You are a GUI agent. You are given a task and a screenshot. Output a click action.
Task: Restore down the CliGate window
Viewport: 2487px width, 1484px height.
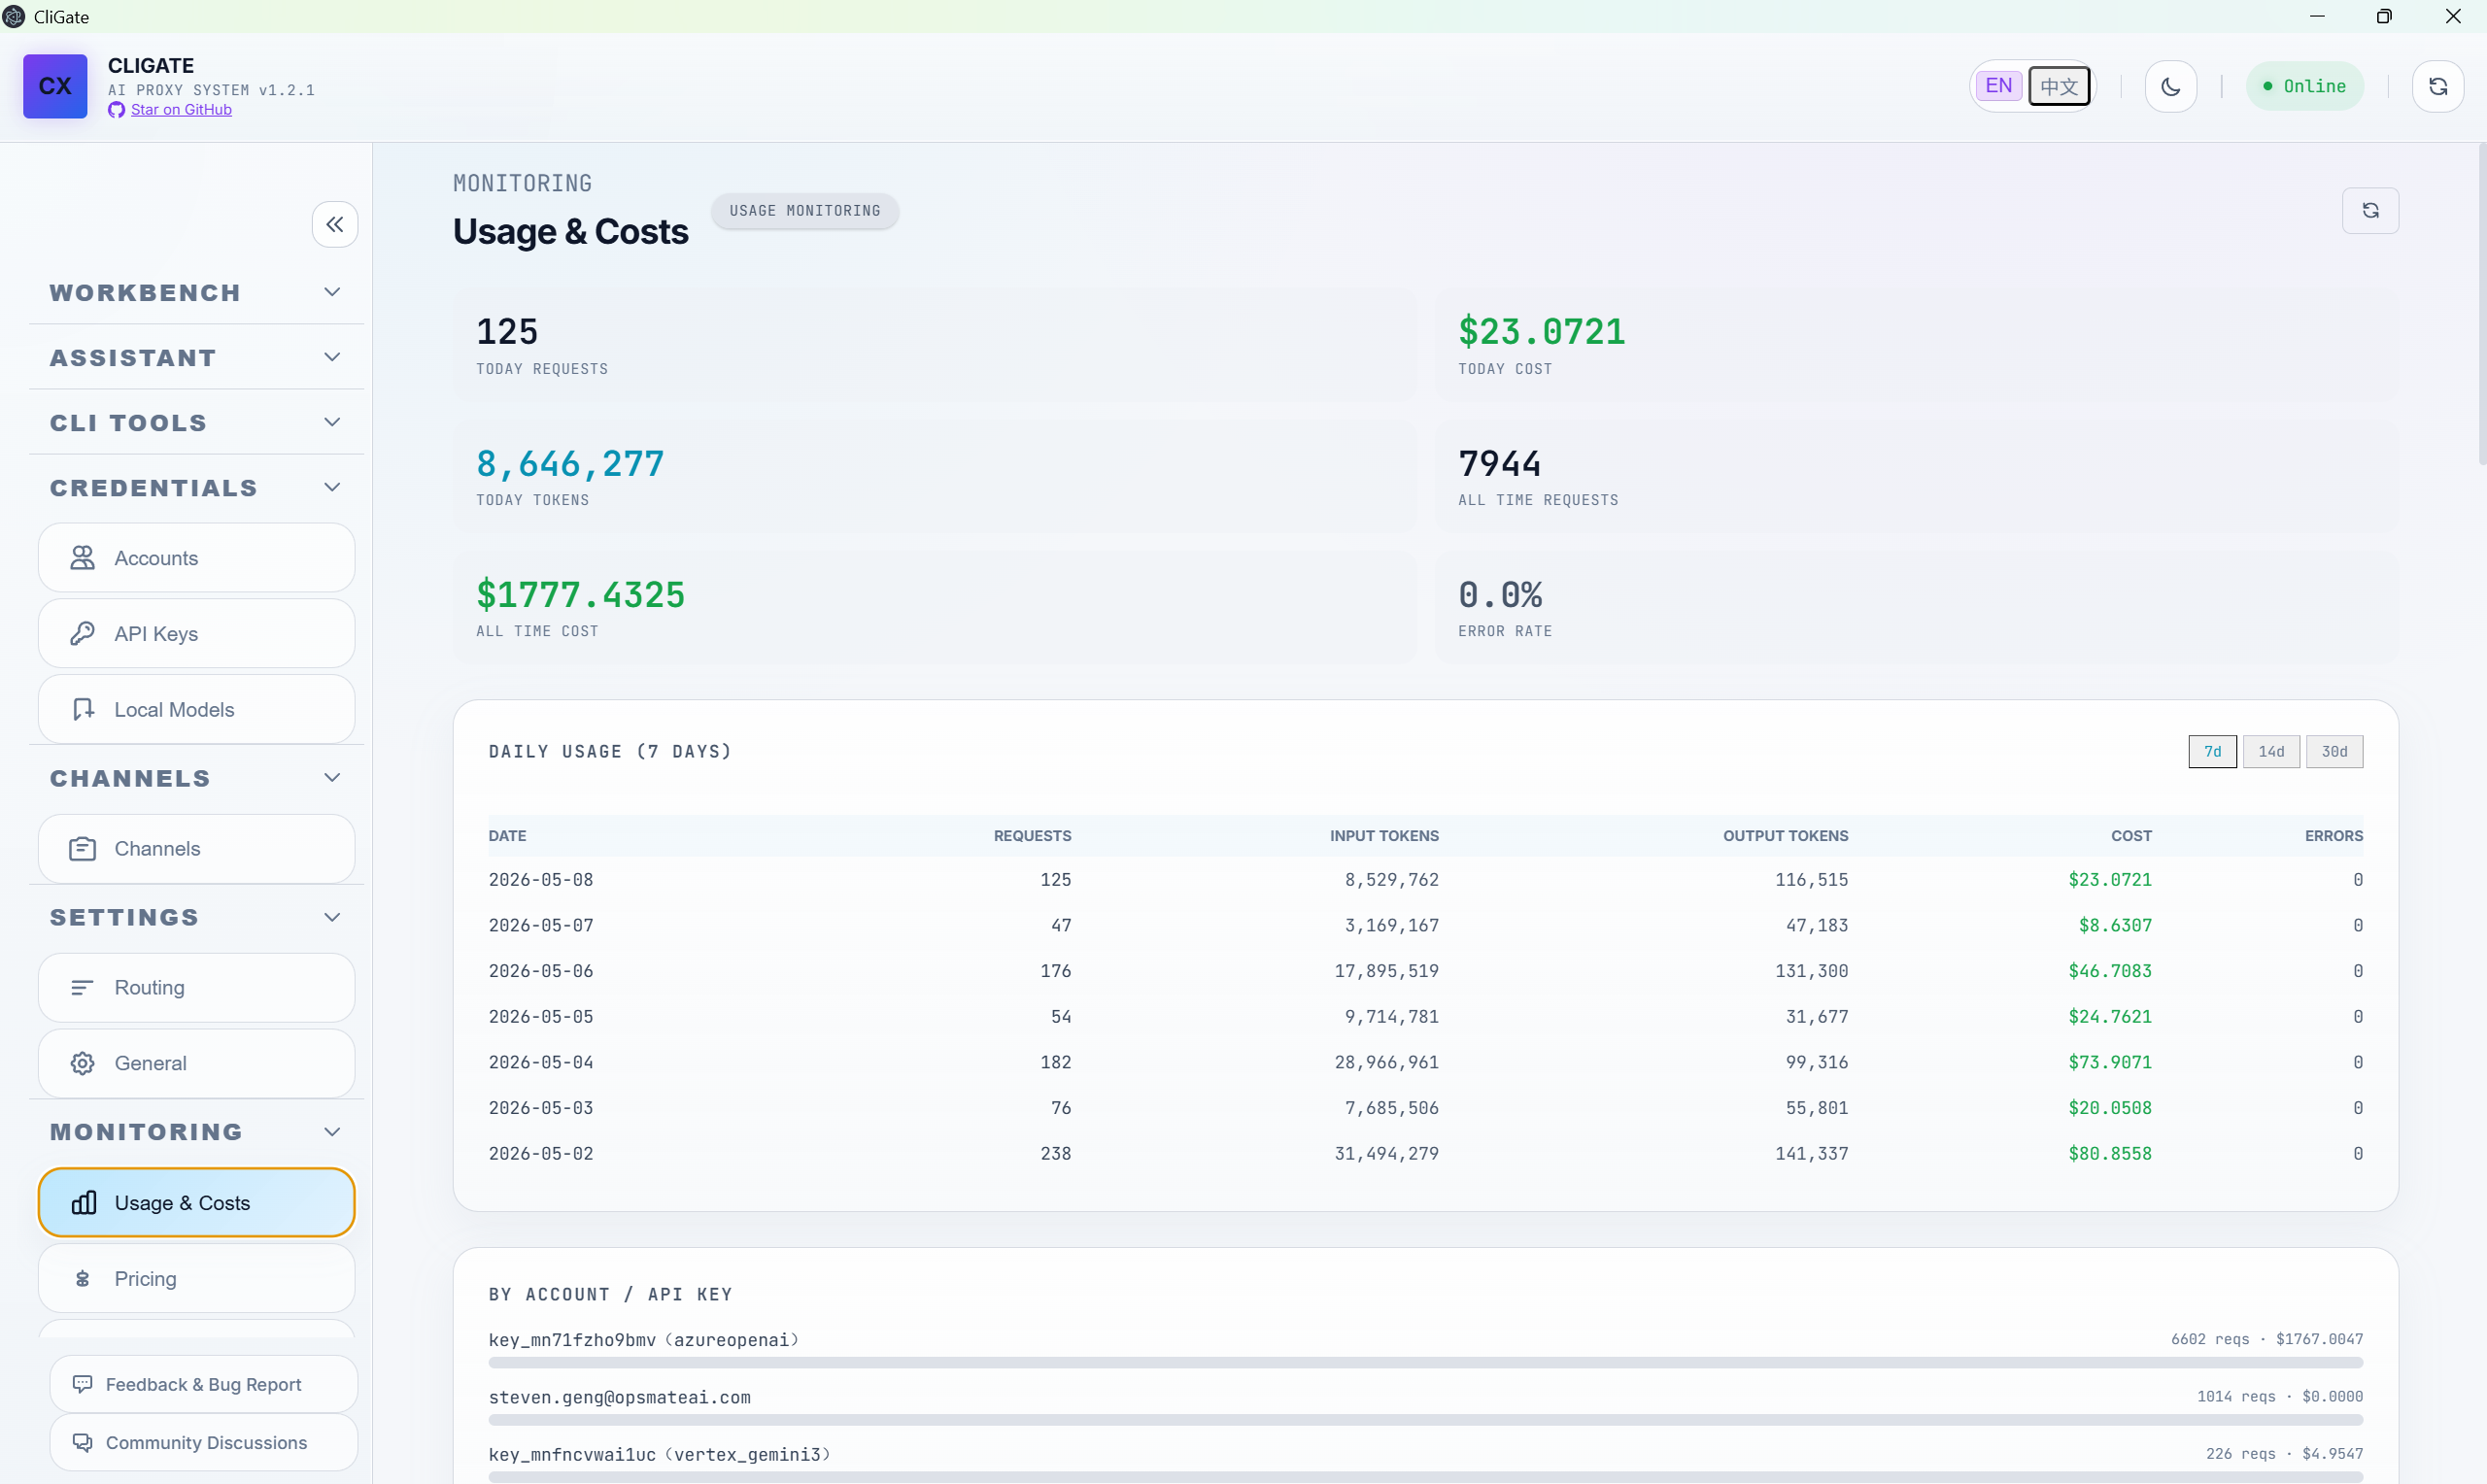click(2384, 17)
